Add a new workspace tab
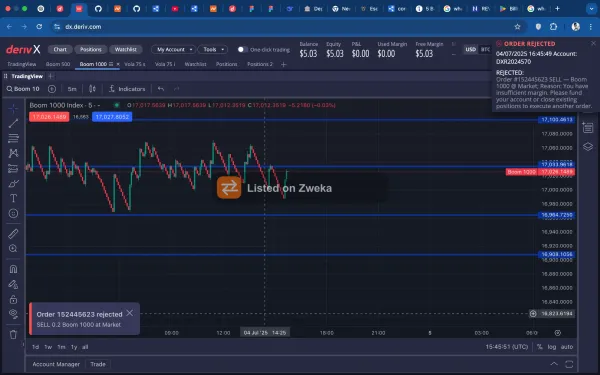This screenshot has width=600, height=375. pyautogui.click(x=284, y=64)
